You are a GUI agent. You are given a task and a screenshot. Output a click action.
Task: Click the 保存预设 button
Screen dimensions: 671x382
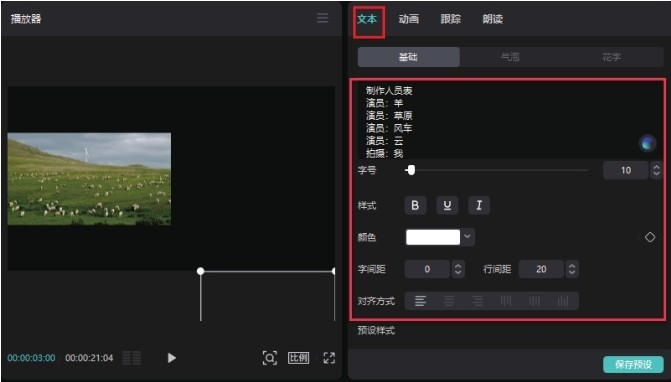pos(633,364)
